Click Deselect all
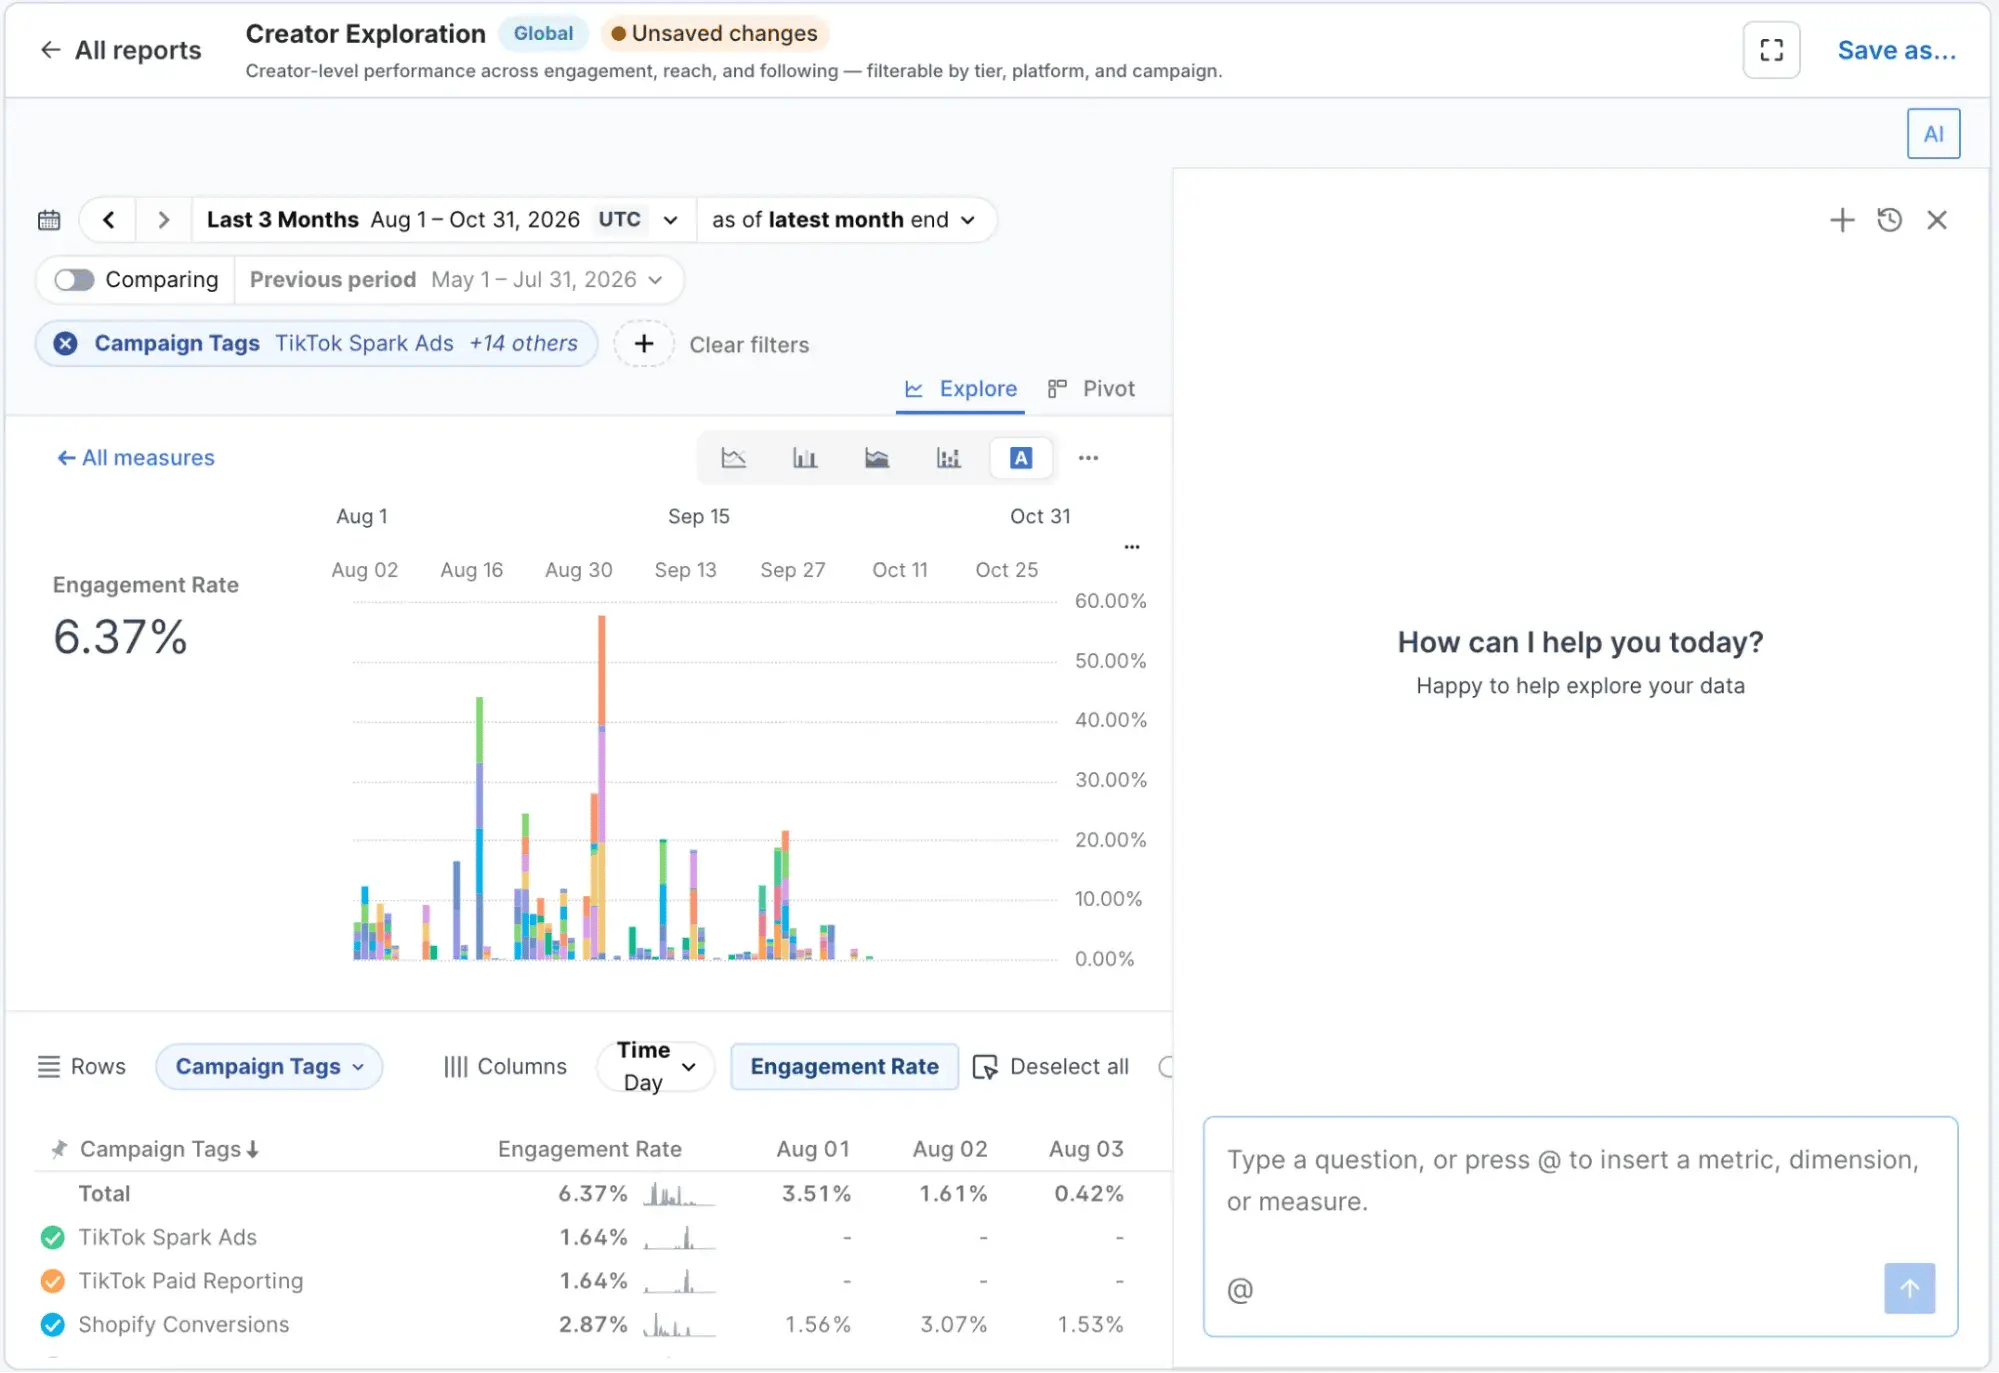The height and width of the screenshot is (1373, 1999). tap(1052, 1067)
